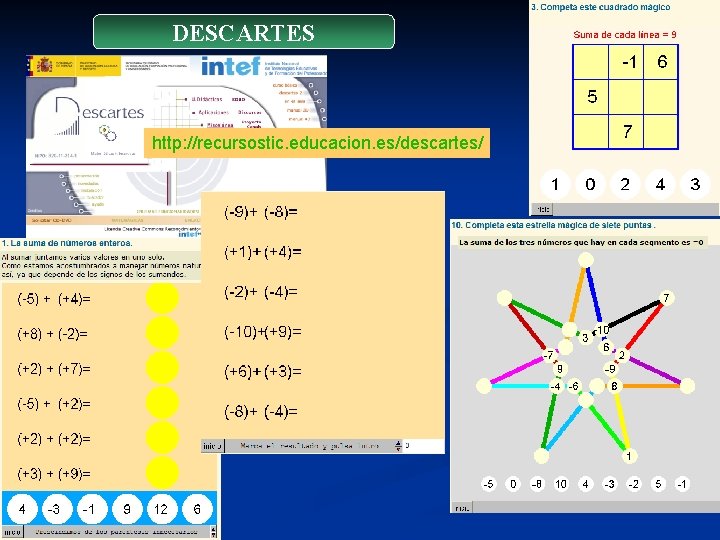Screen dimensions: 720x540
Task: Click the empty top tip node of the star
Action: [586, 260]
